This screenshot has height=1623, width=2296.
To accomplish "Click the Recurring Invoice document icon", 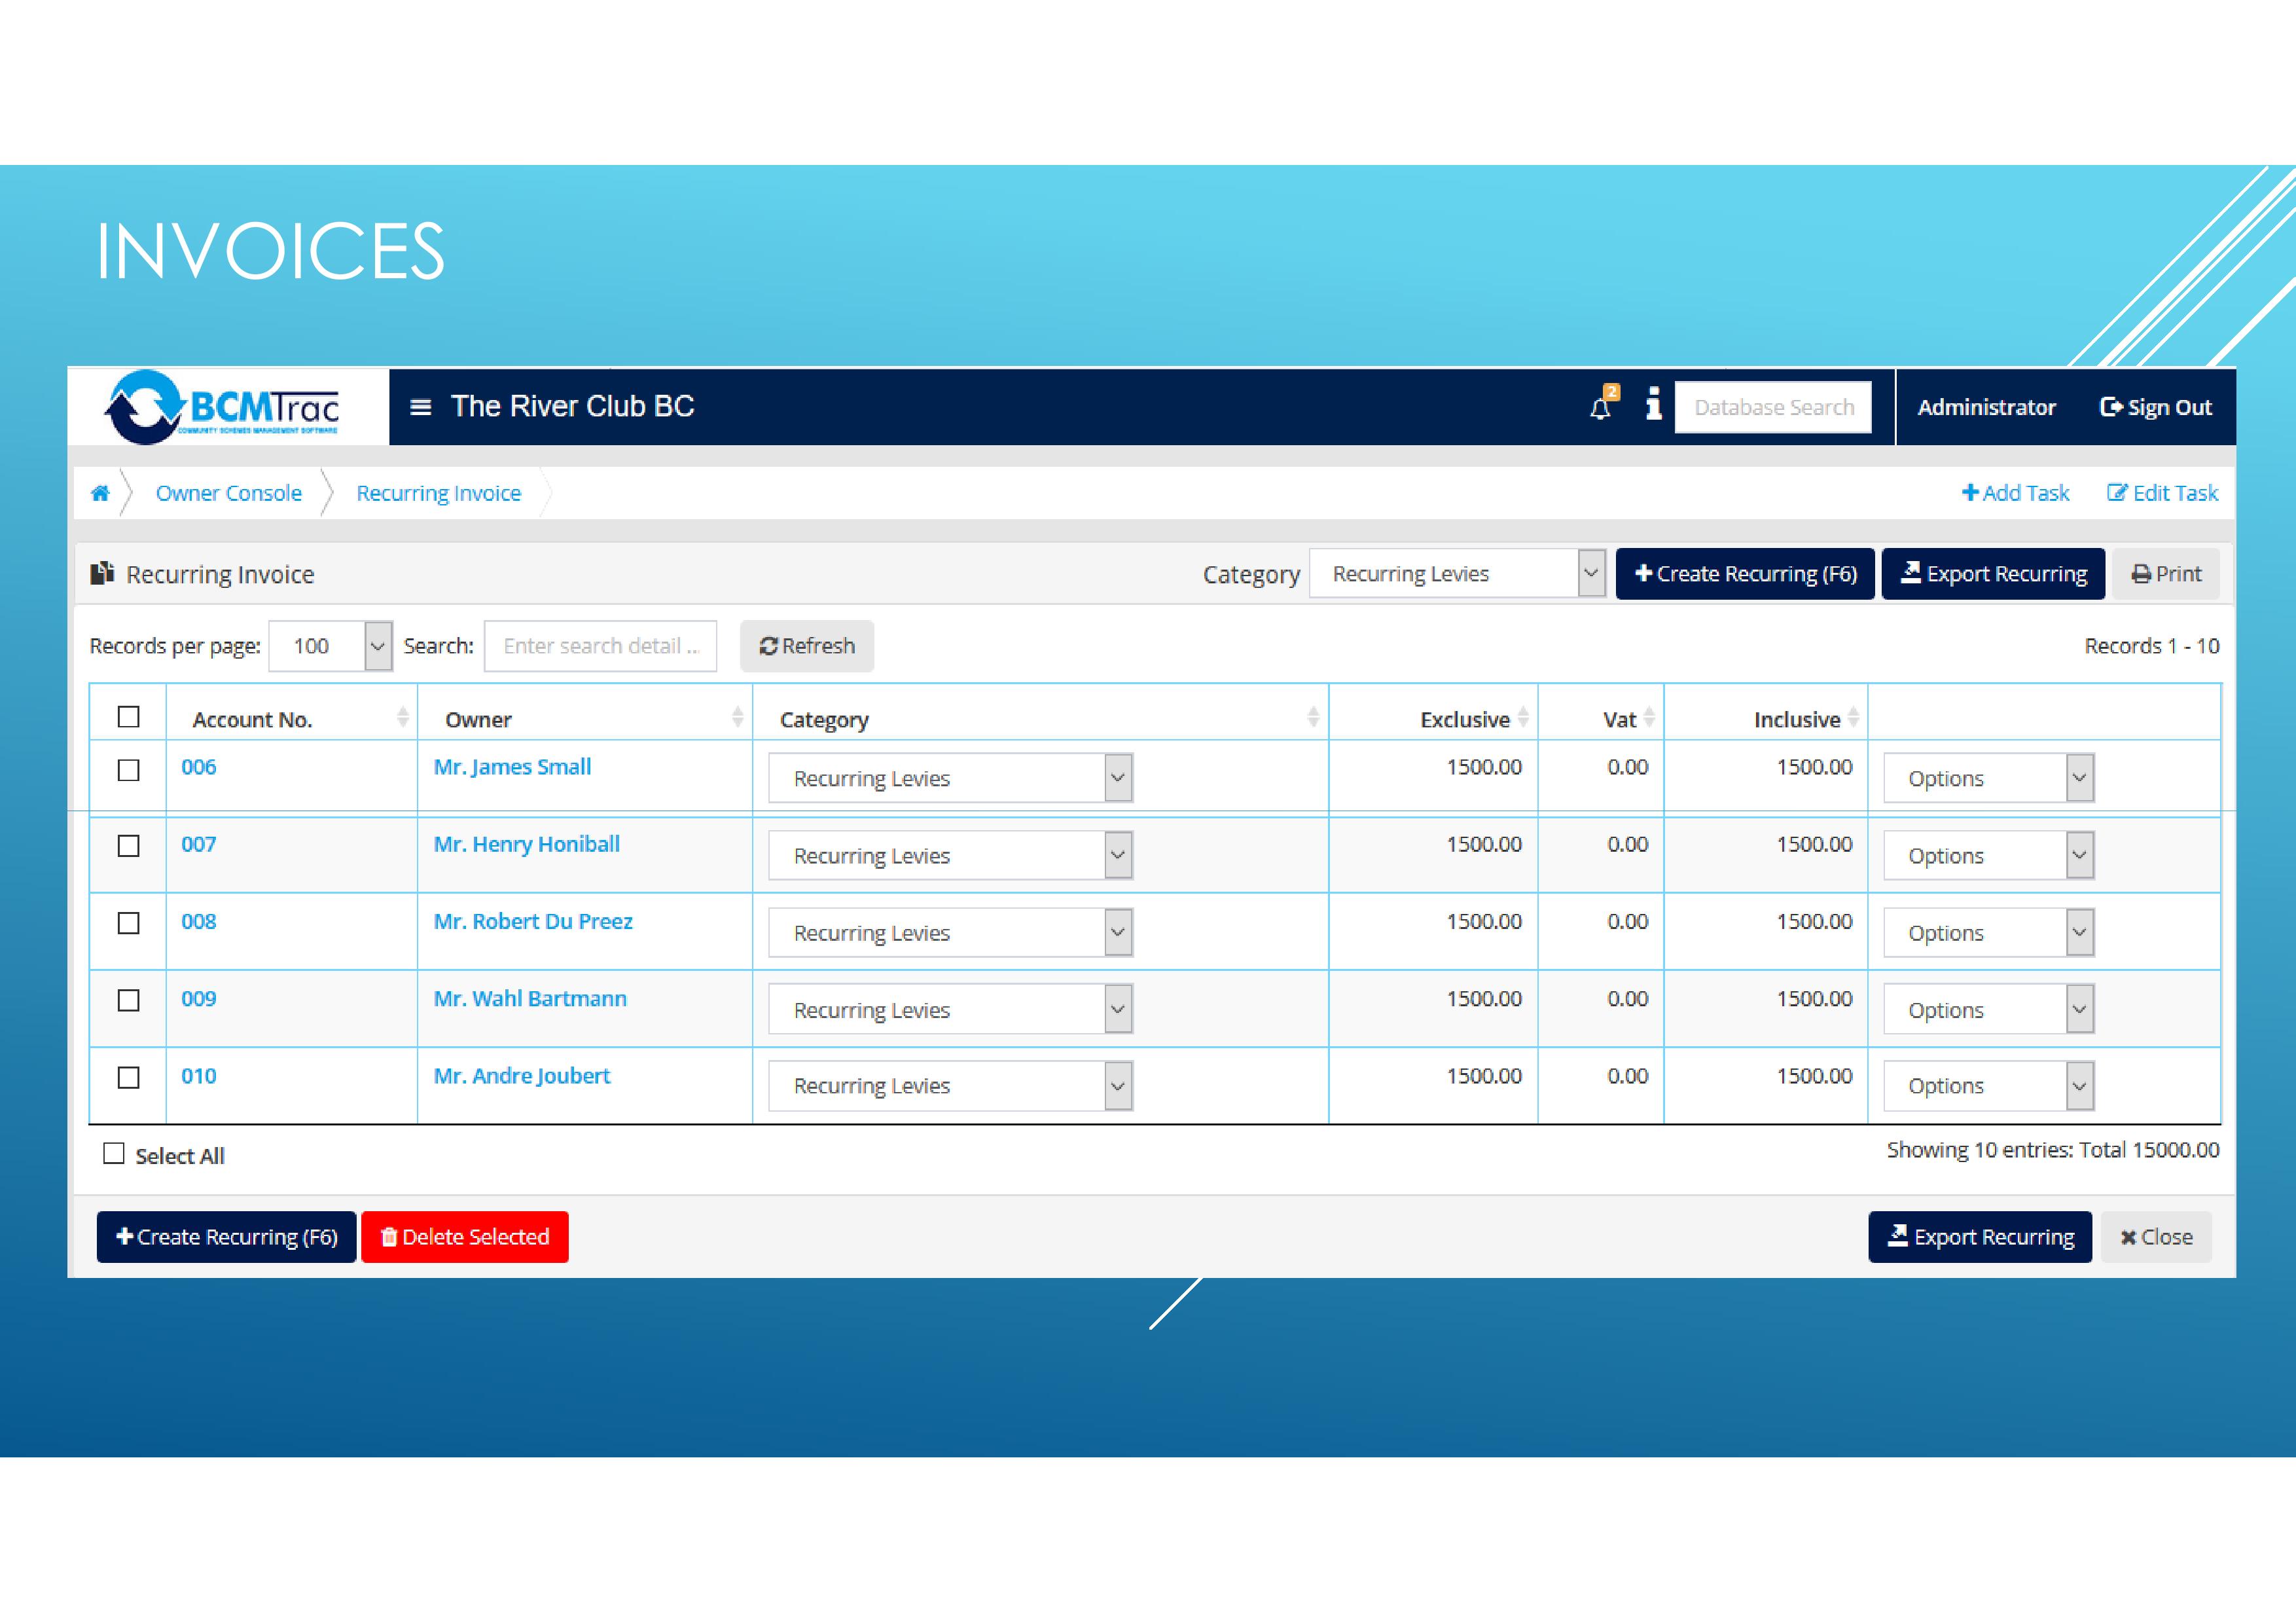I will click(102, 573).
